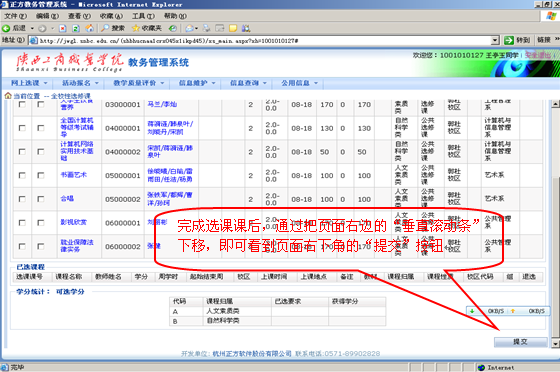
Task: Click the Refresh page icon
Action: click(x=76, y=28)
